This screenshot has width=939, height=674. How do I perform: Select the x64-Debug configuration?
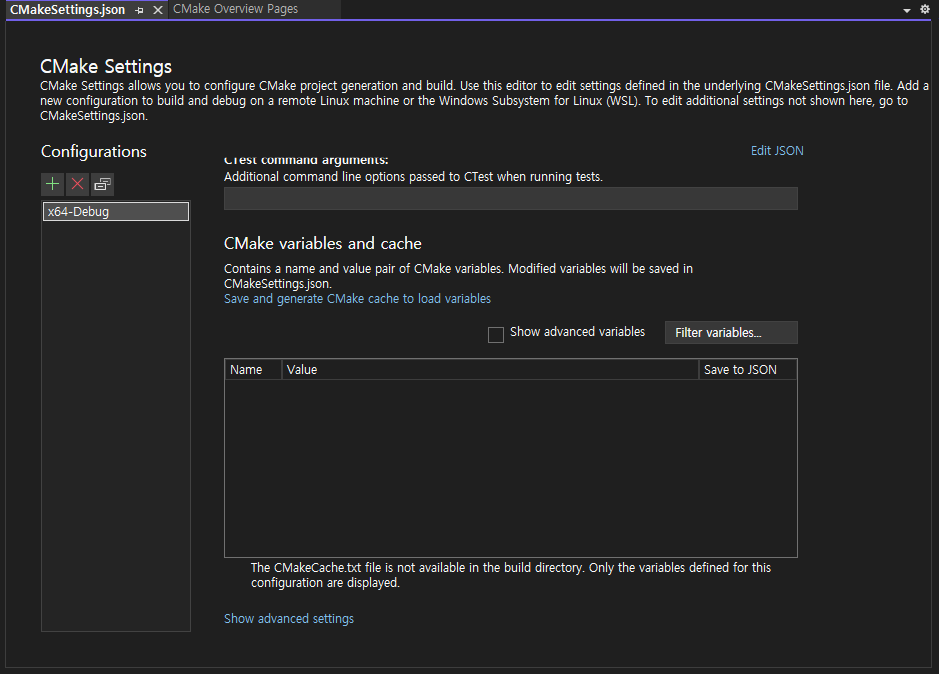click(x=116, y=212)
